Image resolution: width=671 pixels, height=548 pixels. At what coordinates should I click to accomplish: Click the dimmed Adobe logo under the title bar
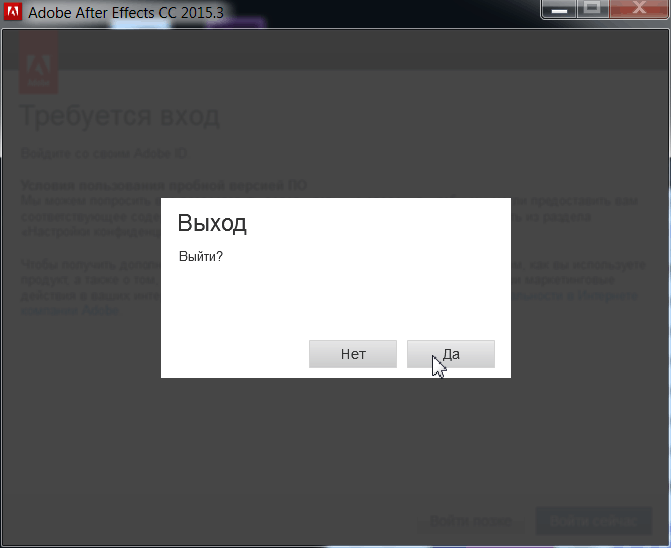tap(39, 62)
